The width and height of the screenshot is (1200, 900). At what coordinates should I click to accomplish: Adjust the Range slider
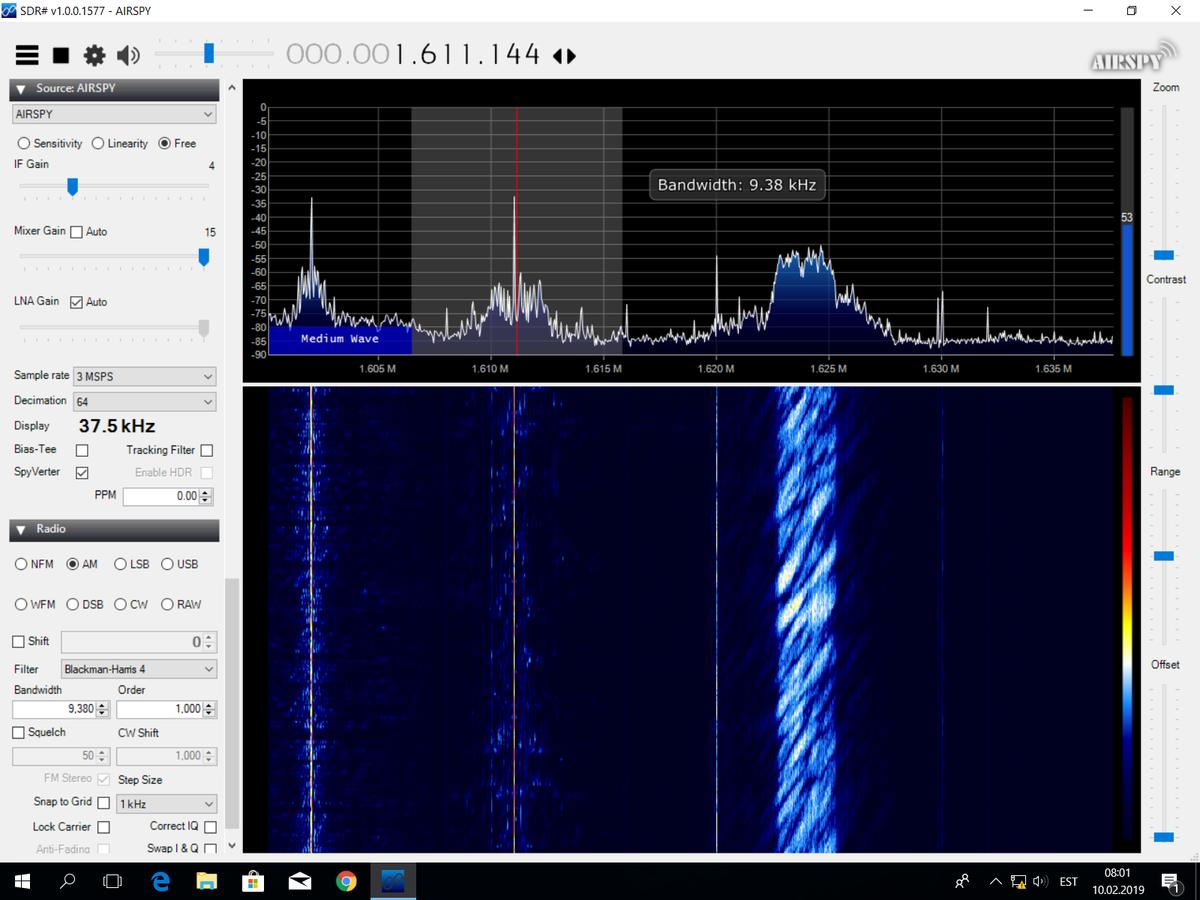(x=1163, y=556)
